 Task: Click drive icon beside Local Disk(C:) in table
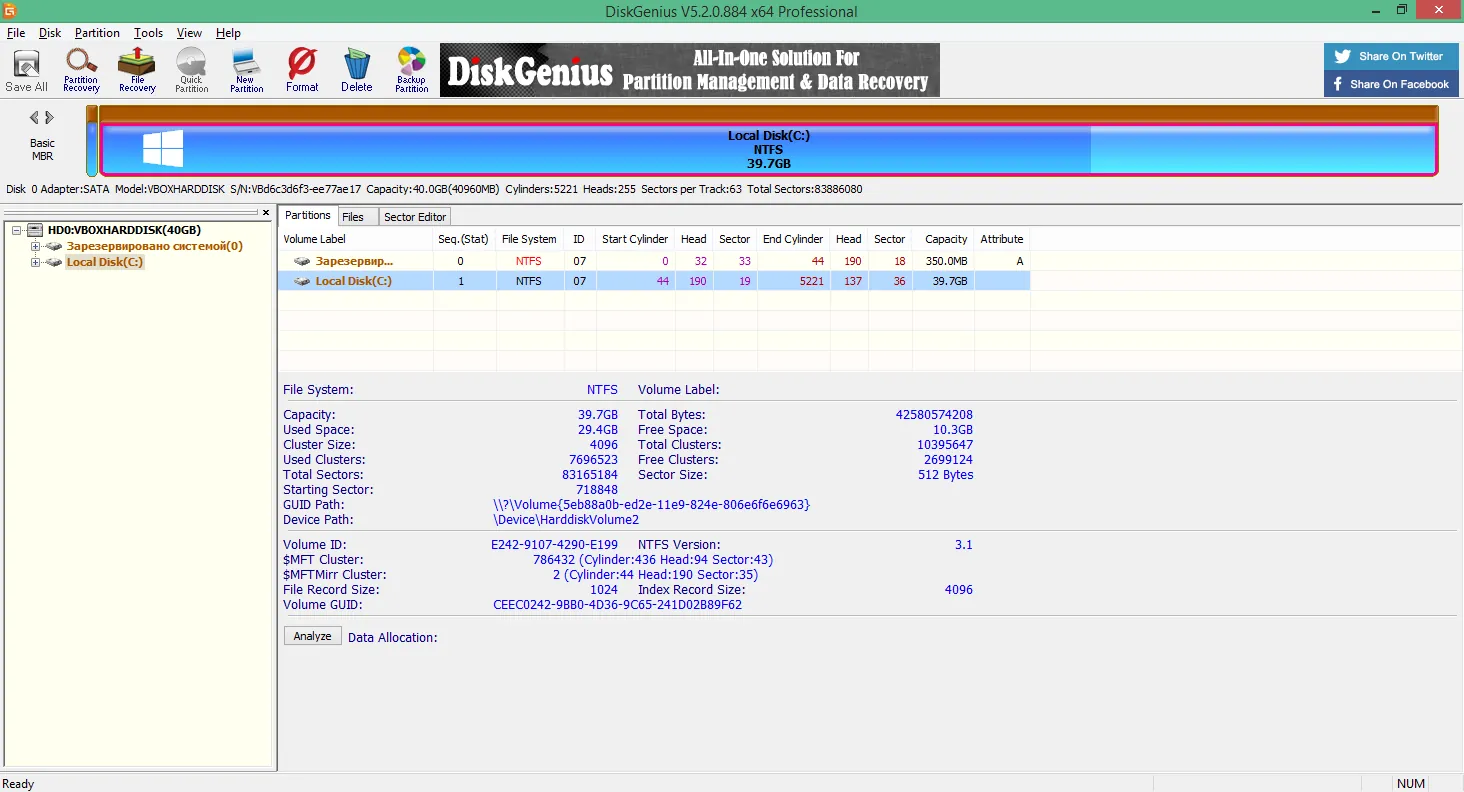coord(302,281)
